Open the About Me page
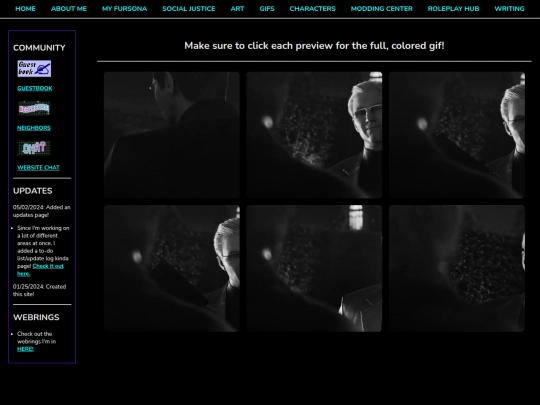 point(69,9)
